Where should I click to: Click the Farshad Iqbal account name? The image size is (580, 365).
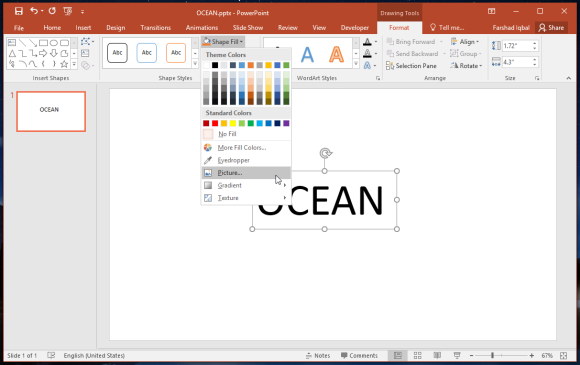pos(511,28)
